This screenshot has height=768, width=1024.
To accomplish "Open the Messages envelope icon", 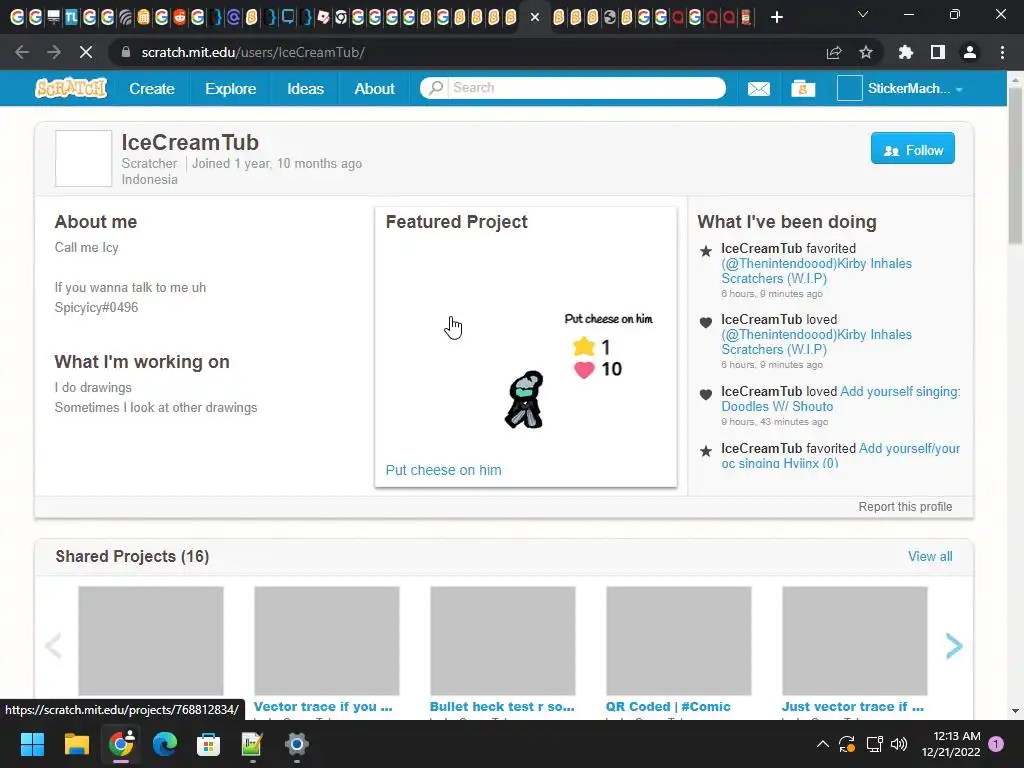I will pyautogui.click(x=758, y=88).
